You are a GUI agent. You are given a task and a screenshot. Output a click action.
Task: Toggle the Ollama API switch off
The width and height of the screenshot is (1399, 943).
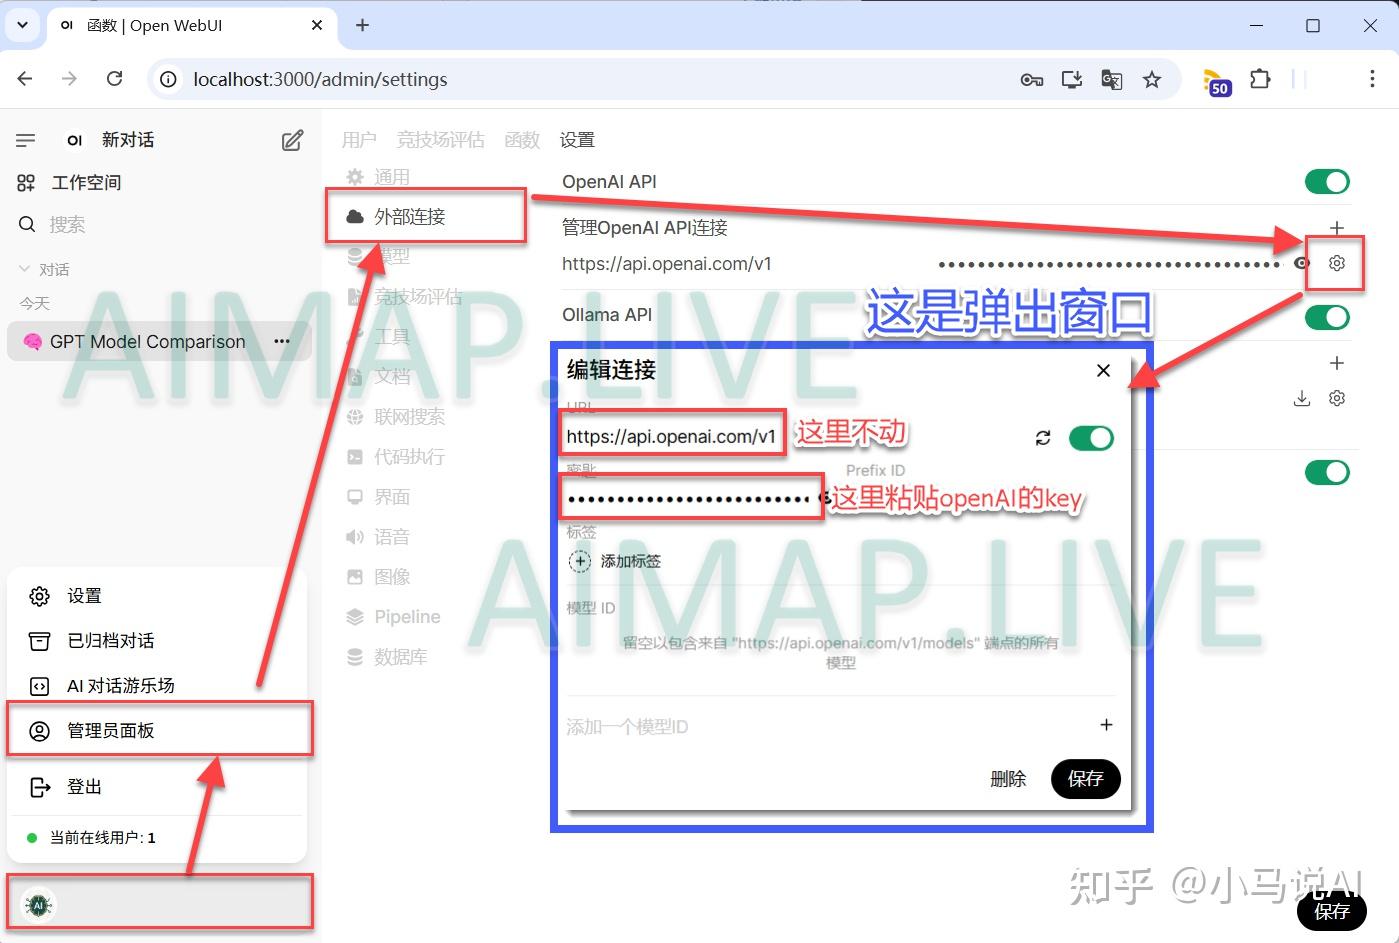[1326, 317]
